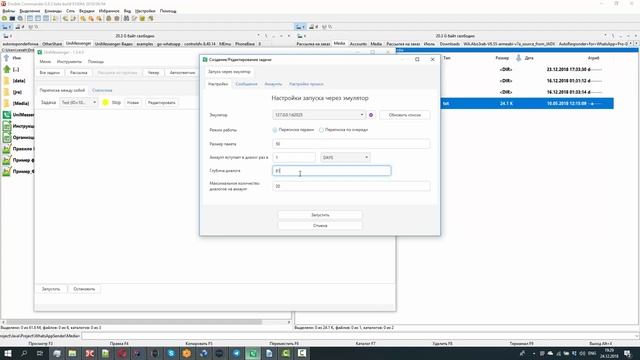Image resolution: width=640 pixels, height=360 pixels.
Task: Click into the 'Размер пакета' input field
Action: 351,144
